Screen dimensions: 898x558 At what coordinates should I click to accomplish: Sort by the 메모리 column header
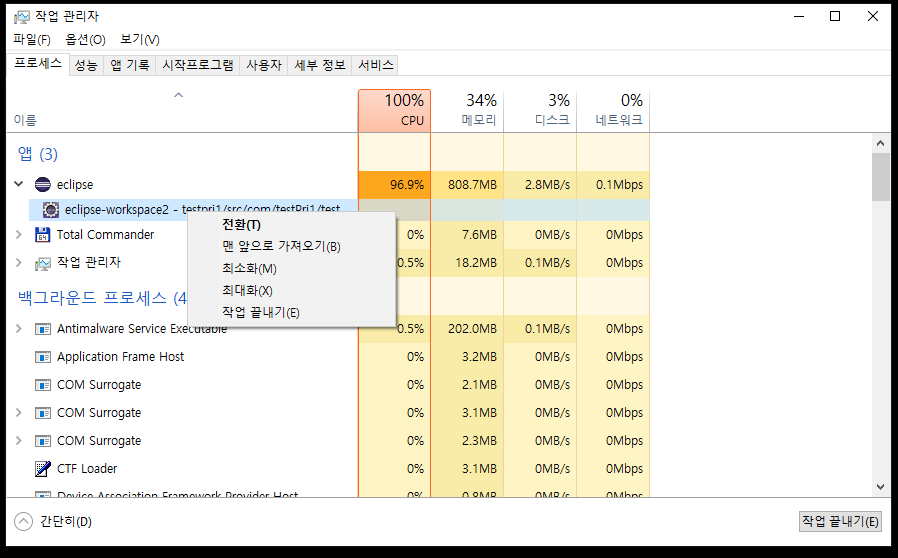coord(467,111)
